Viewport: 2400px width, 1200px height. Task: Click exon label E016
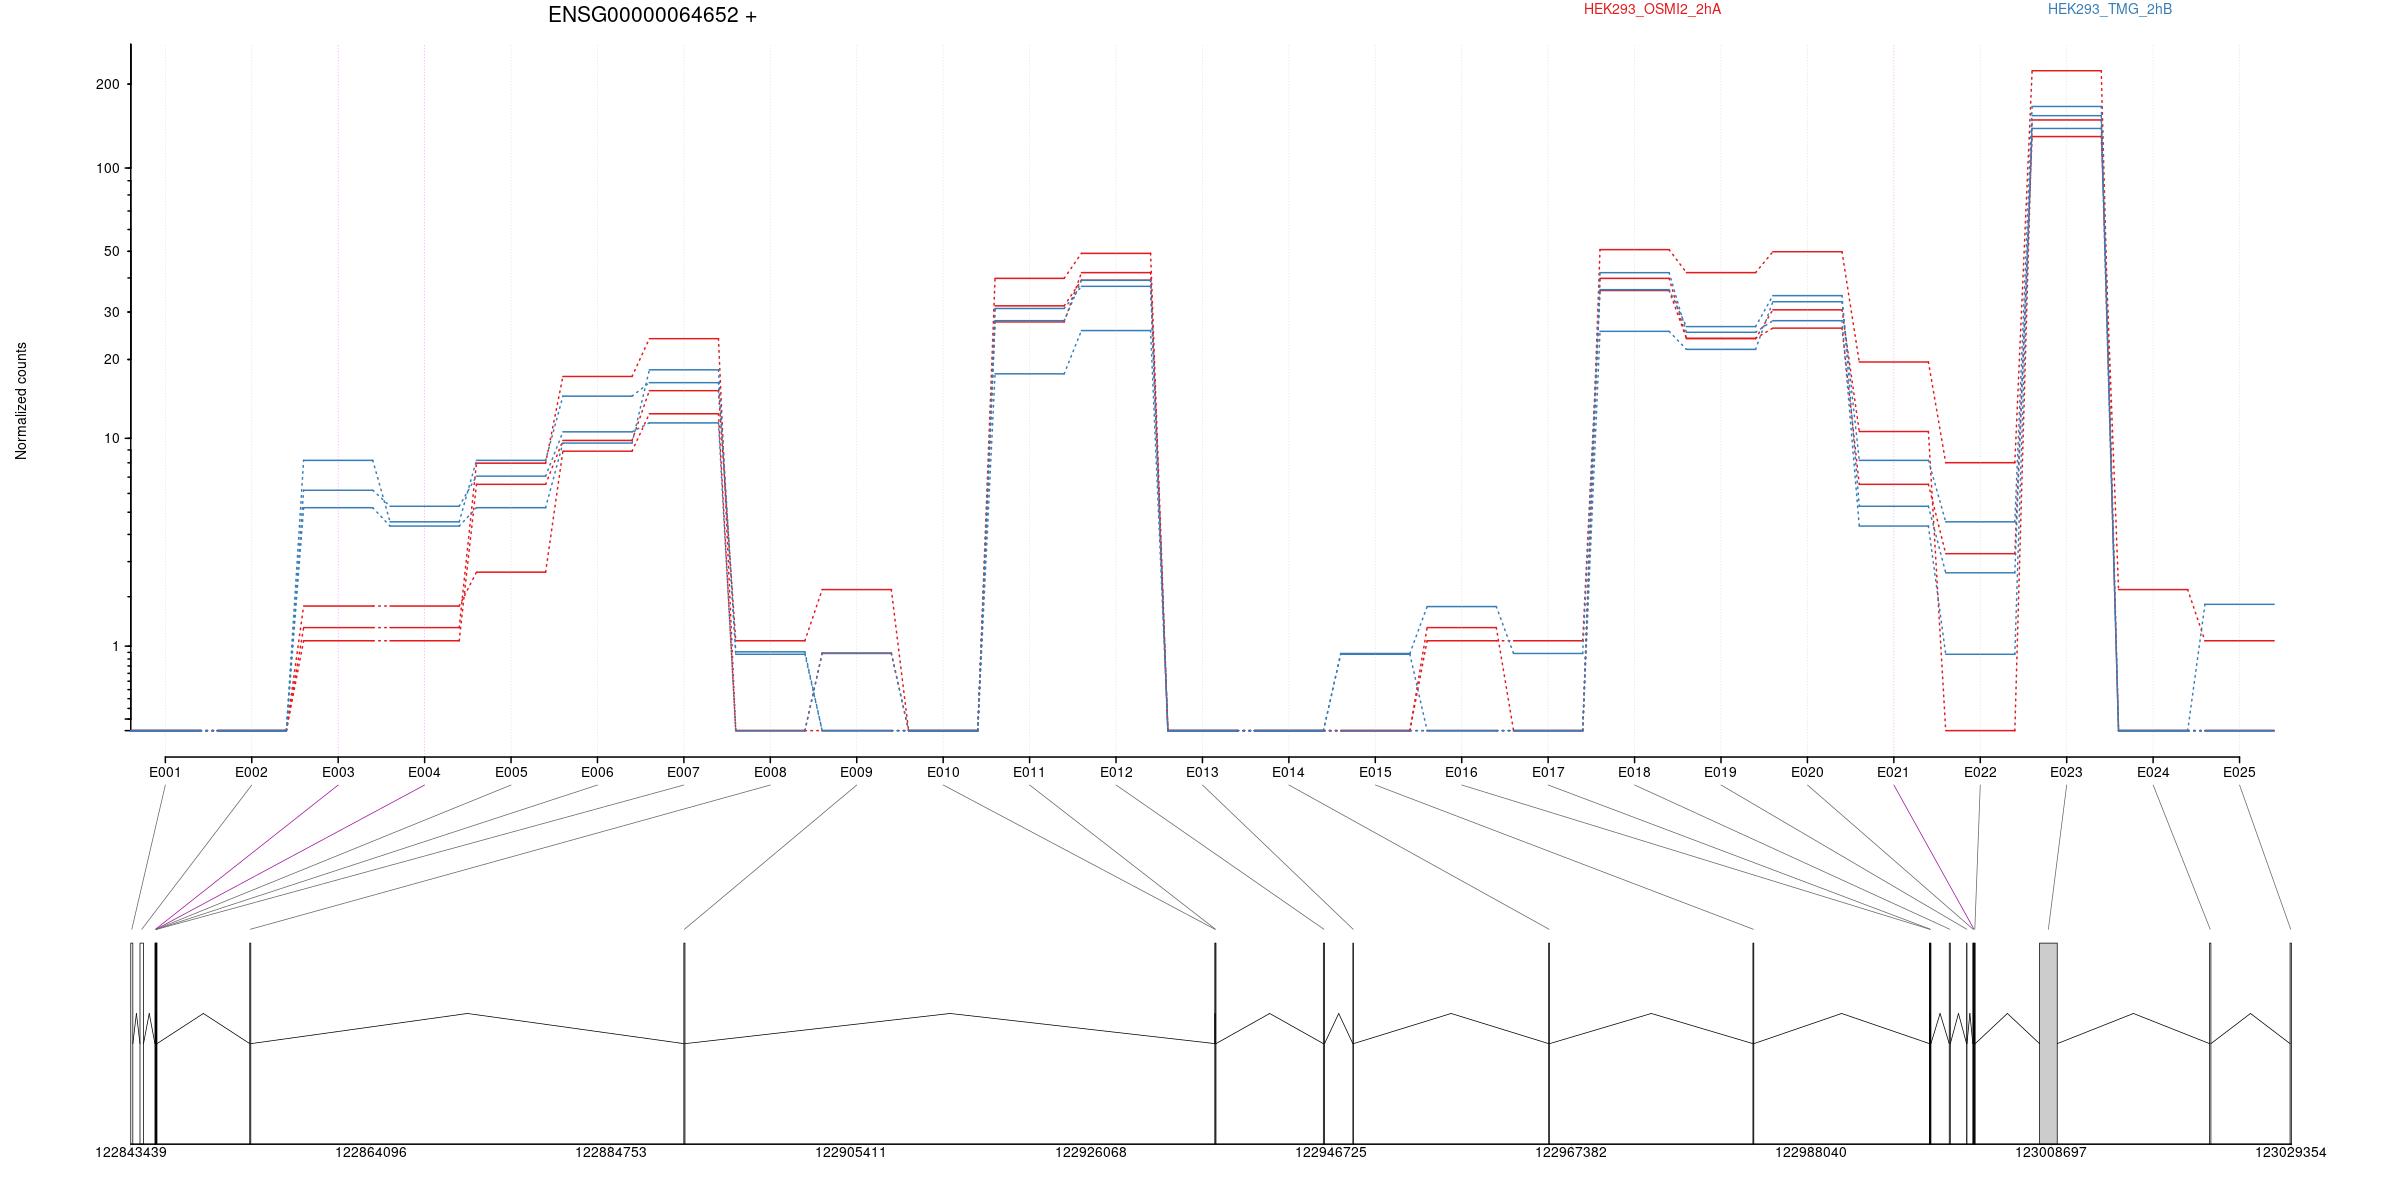[1461, 772]
